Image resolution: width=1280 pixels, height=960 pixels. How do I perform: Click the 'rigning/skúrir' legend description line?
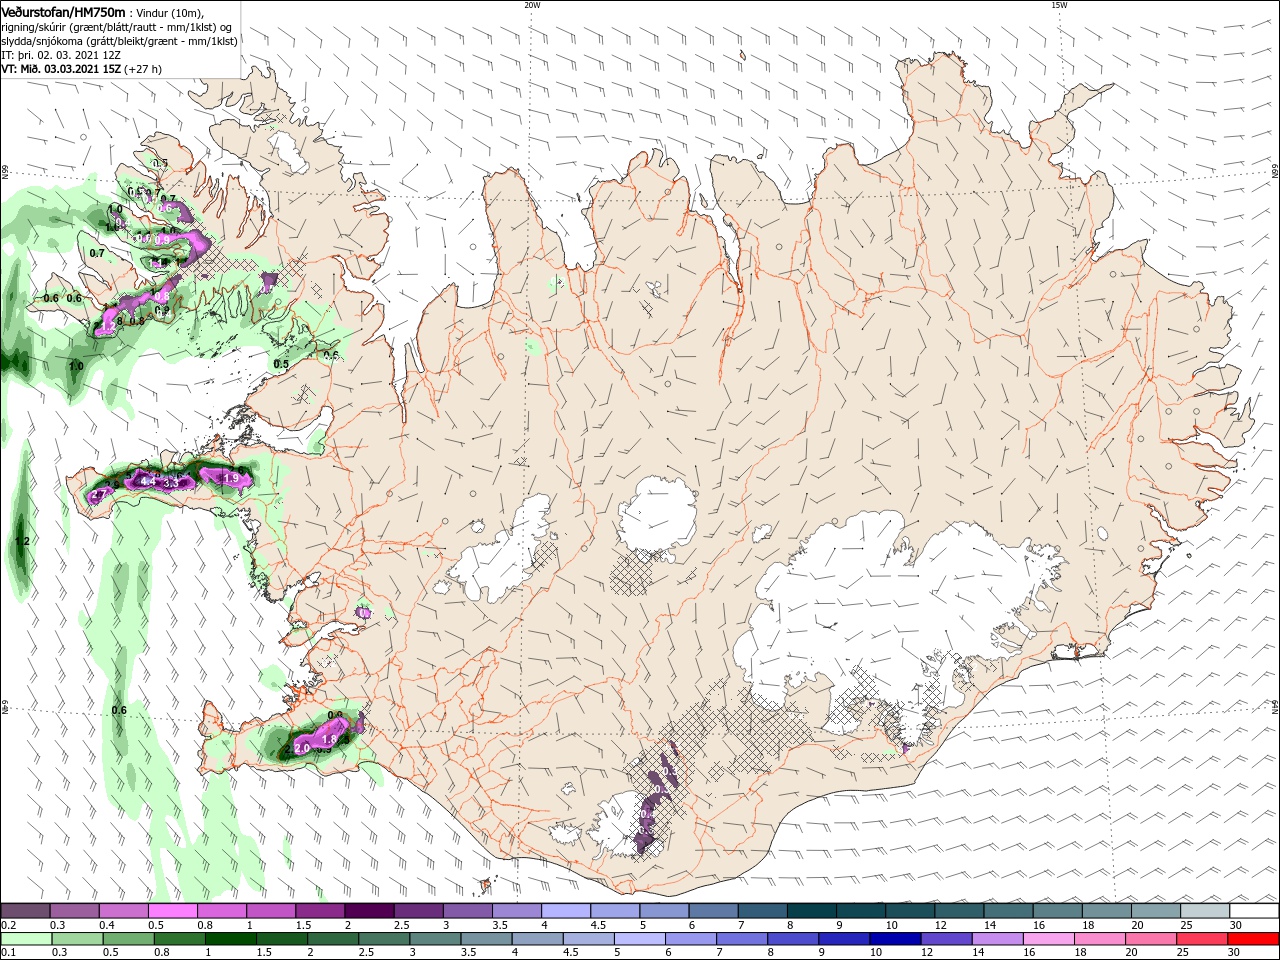[x=118, y=27]
